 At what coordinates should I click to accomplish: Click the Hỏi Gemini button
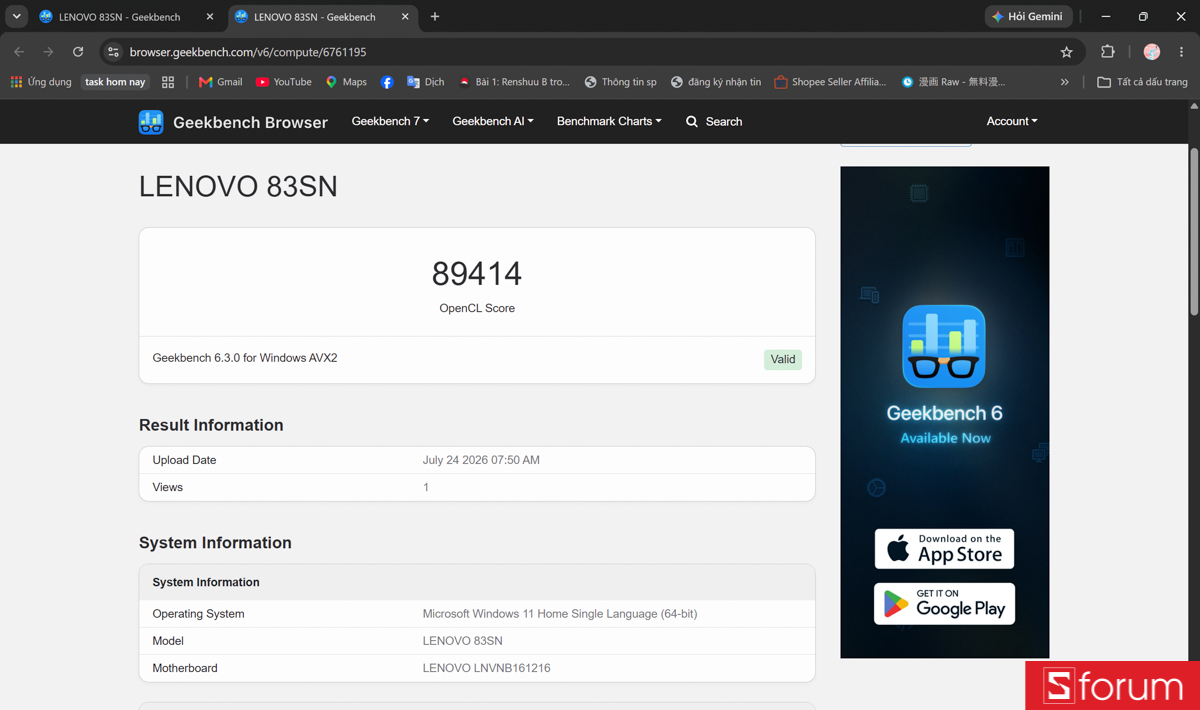click(x=1028, y=17)
